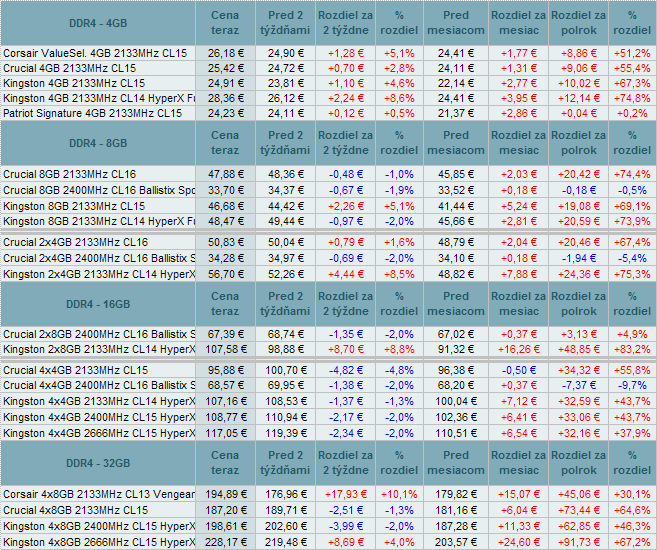Click the DDR4 - 8GB section heading

(98, 143)
